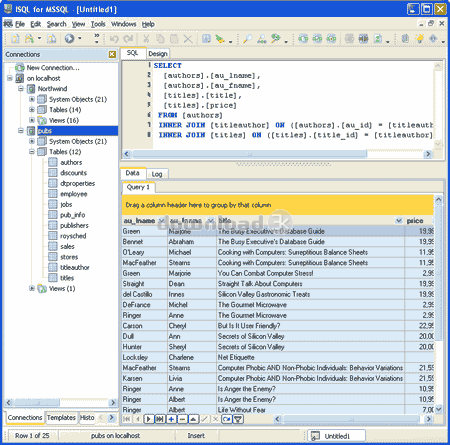Image resolution: width=450 pixels, height=445 pixels.
Task: Switch to the Log tab
Action: [x=157, y=174]
